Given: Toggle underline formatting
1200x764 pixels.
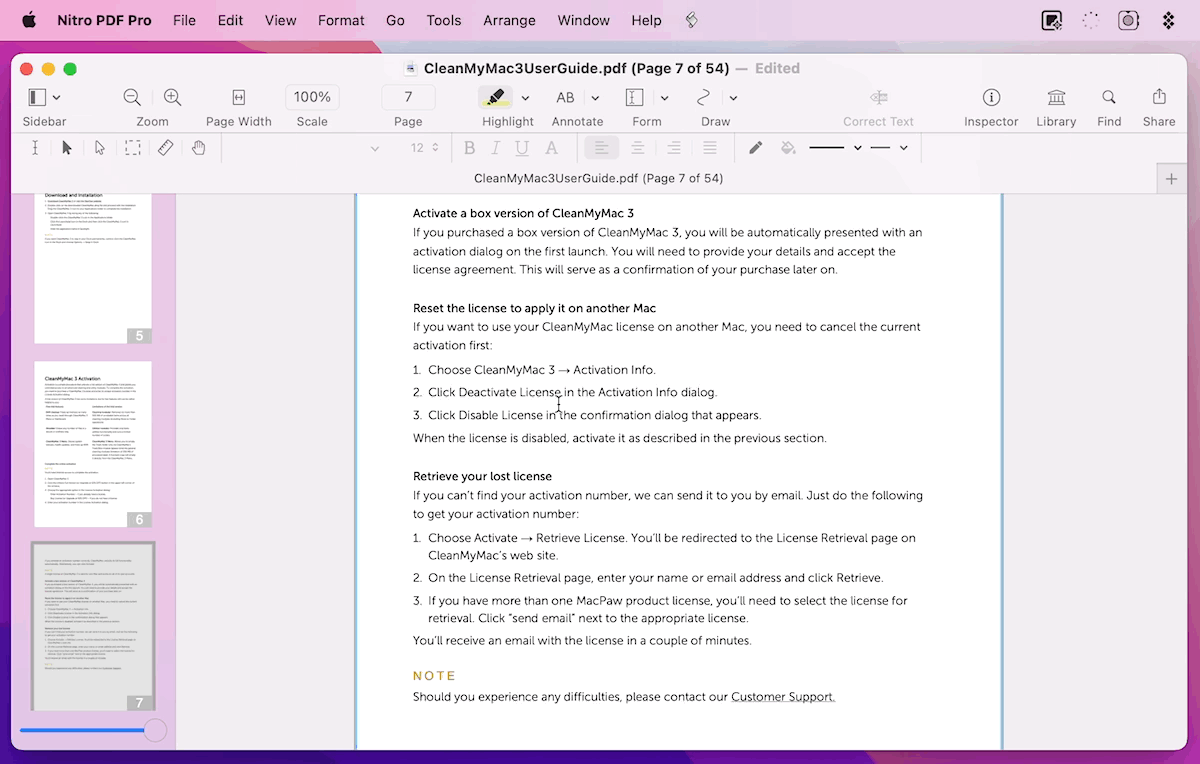Looking at the screenshot, I should 522,148.
